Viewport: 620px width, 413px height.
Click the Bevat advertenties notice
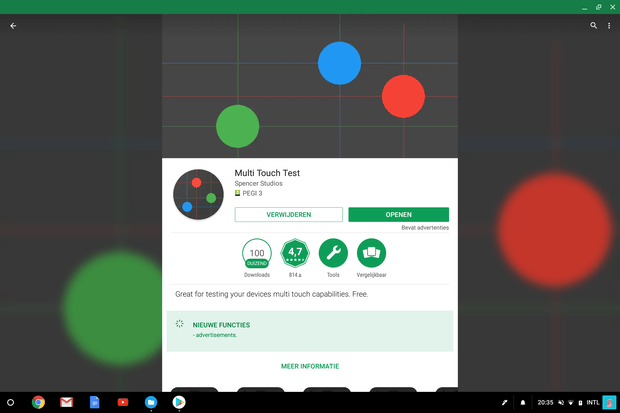425,227
